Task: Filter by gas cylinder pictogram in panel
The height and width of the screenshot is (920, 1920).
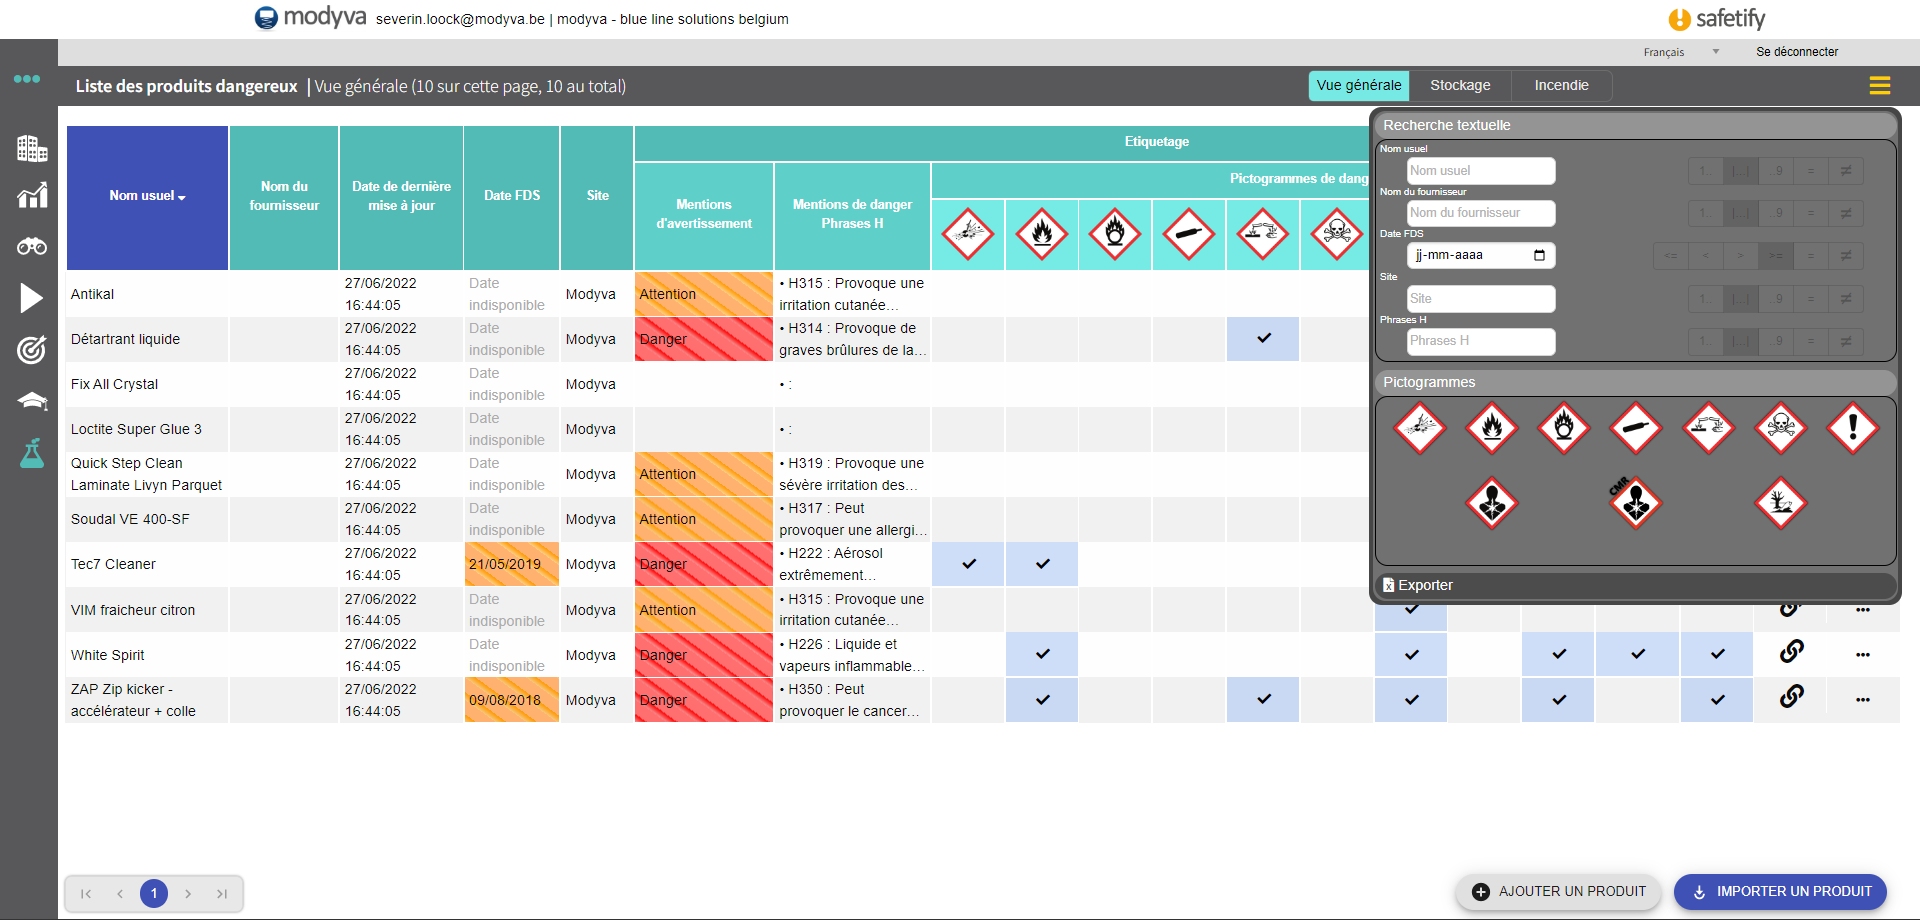Action: 1636,428
